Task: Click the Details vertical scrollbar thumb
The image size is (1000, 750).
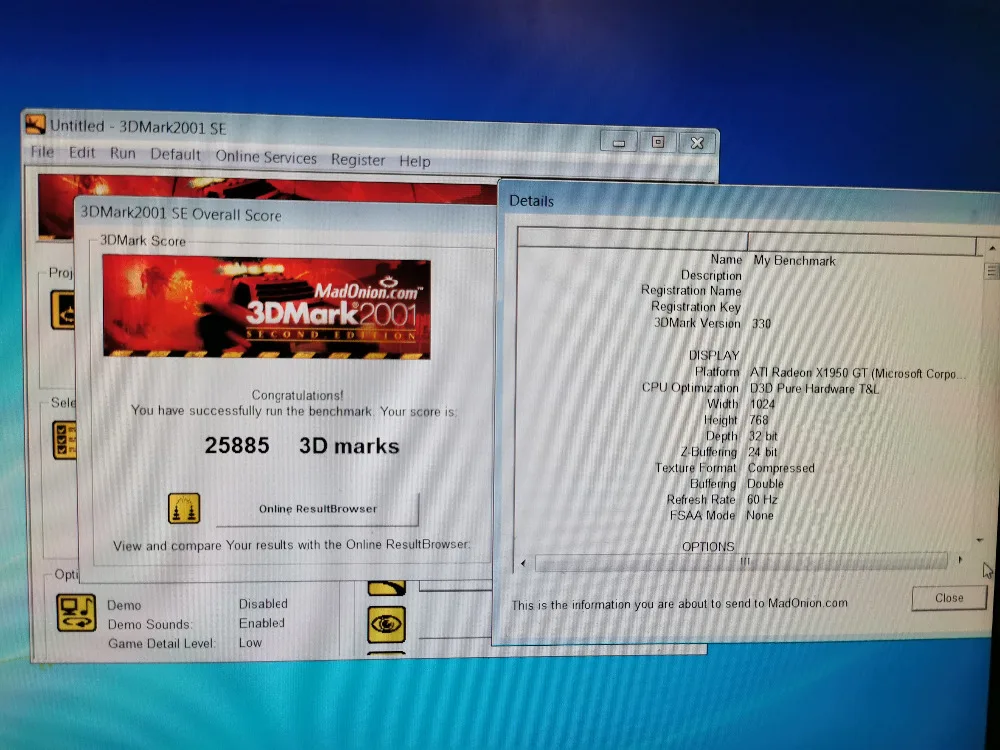Action: (x=992, y=271)
